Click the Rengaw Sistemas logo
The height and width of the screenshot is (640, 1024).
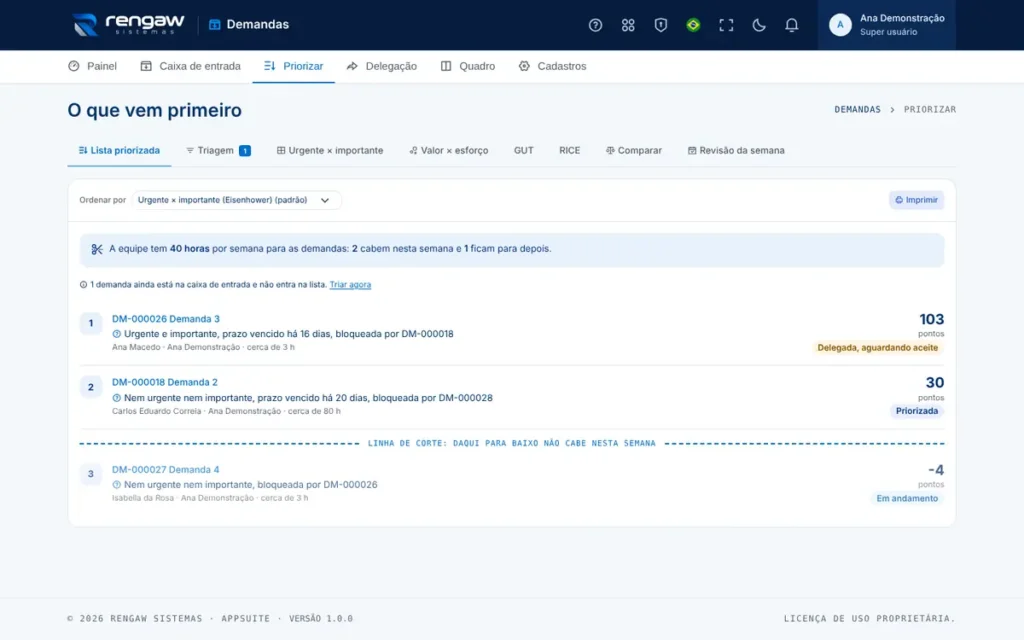[x=128, y=25]
